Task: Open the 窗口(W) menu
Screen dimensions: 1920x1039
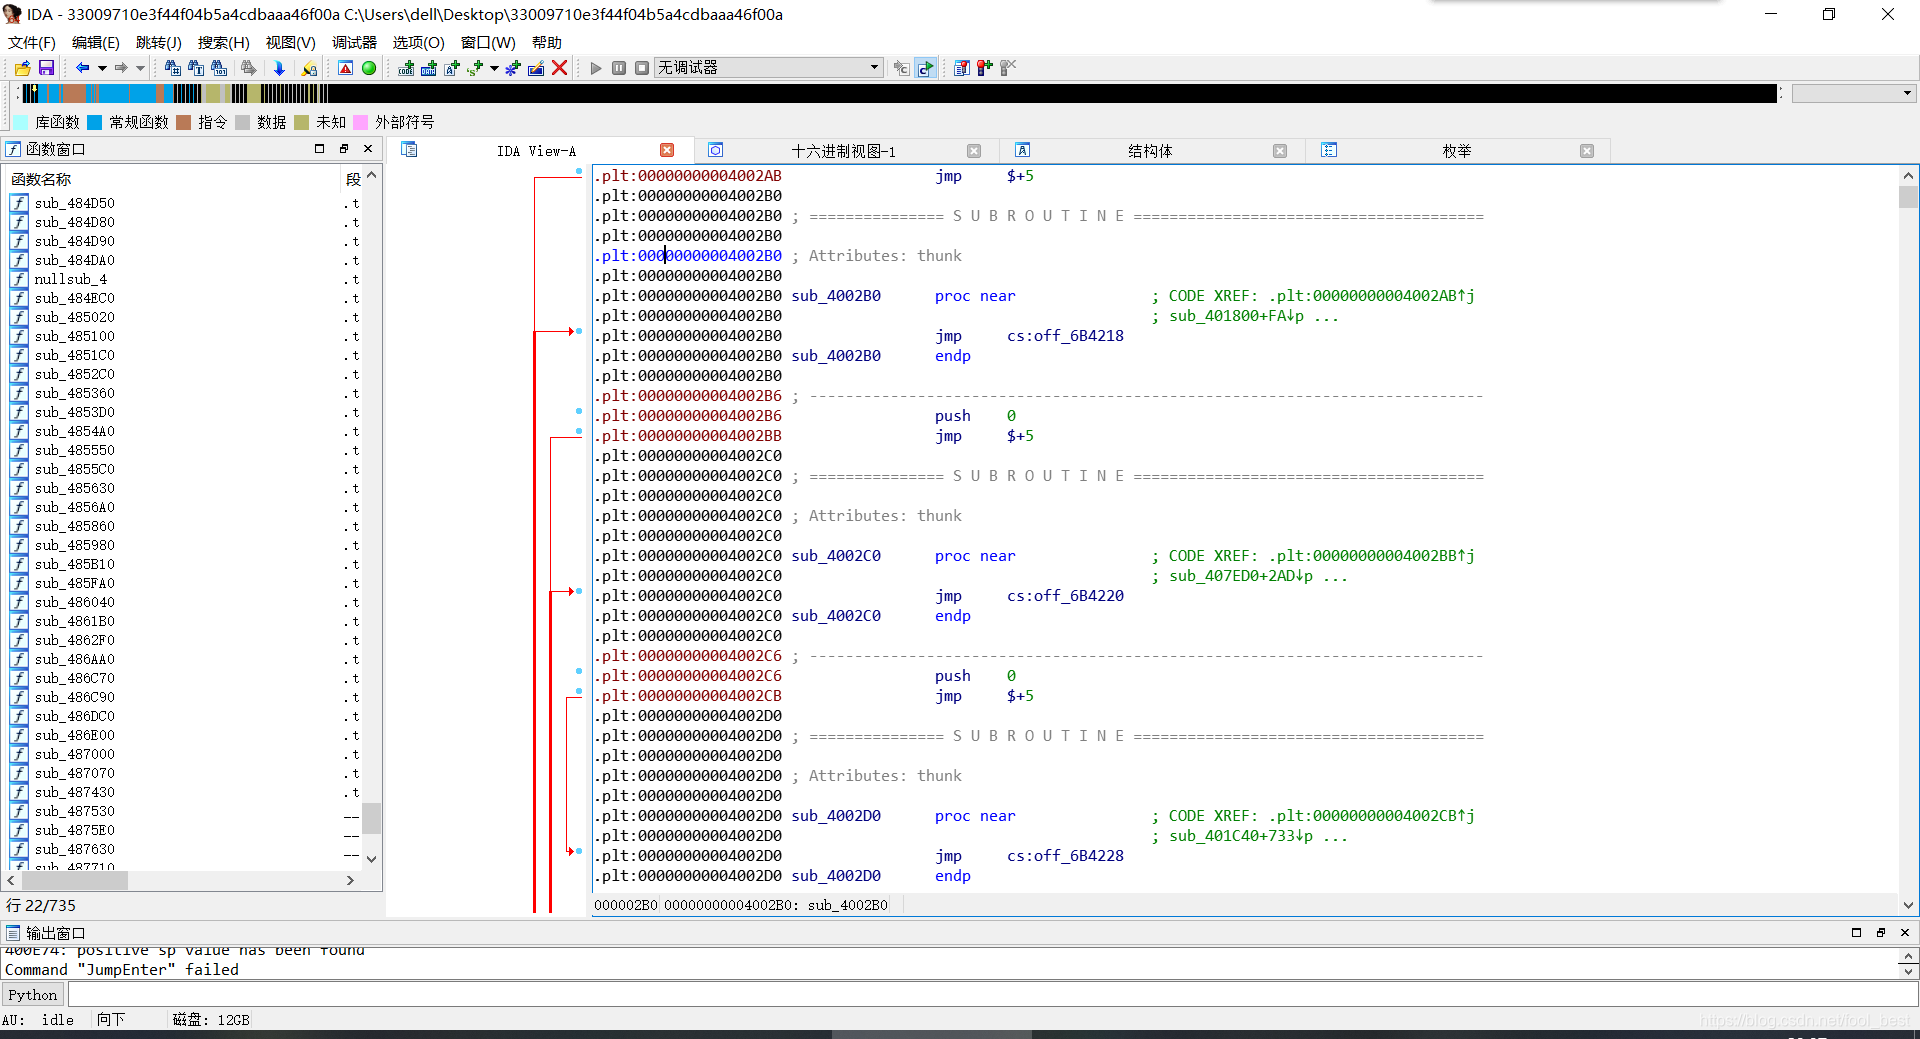Action: pyautogui.click(x=488, y=42)
